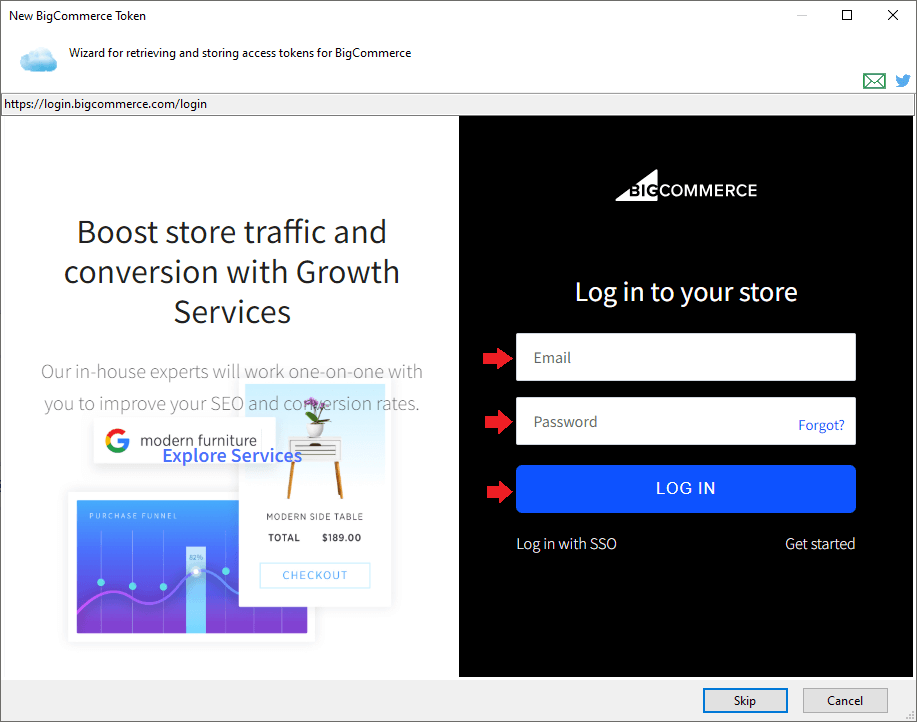The image size is (917, 722).
Task: Click the login URL address bar
Action: [x=457, y=104]
